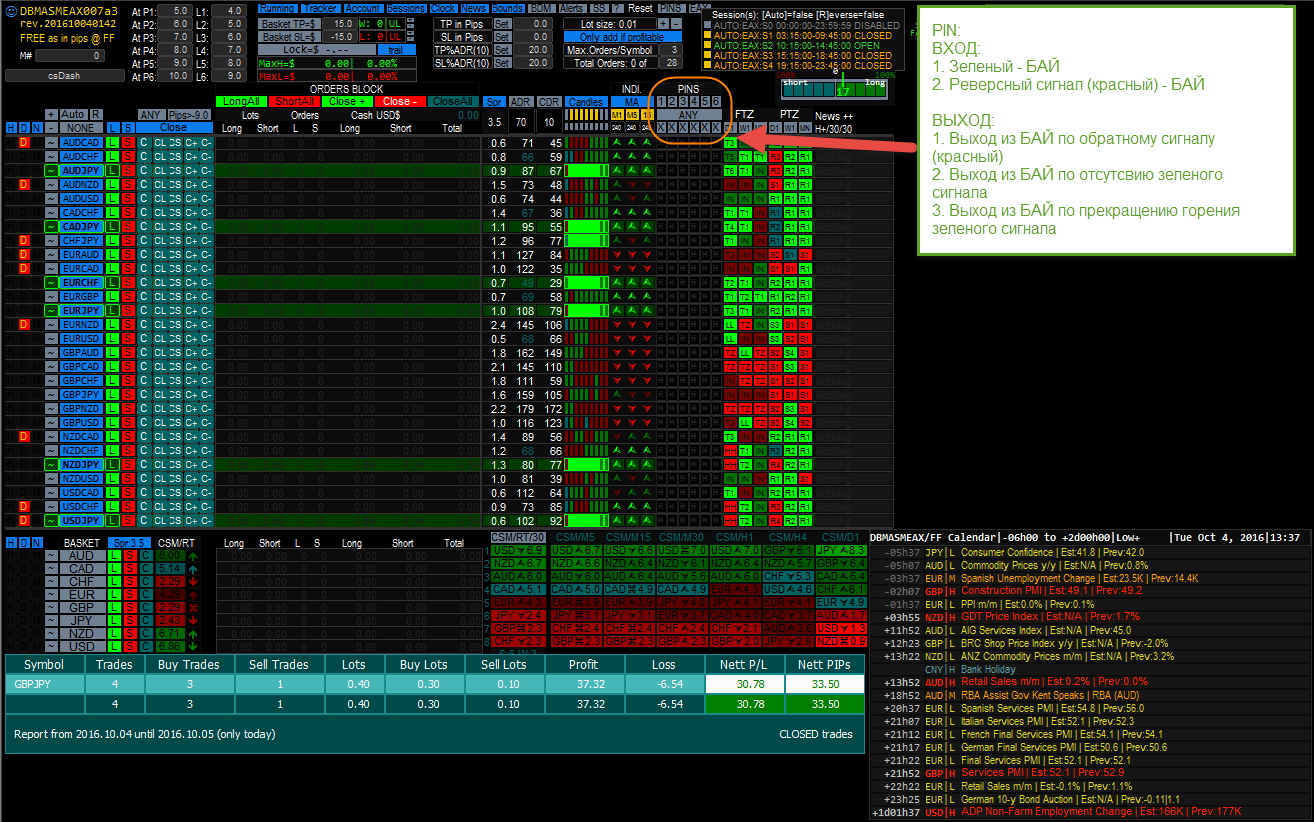1314x822 pixels.
Task: Click the LongAll button
Action: click(x=242, y=101)
